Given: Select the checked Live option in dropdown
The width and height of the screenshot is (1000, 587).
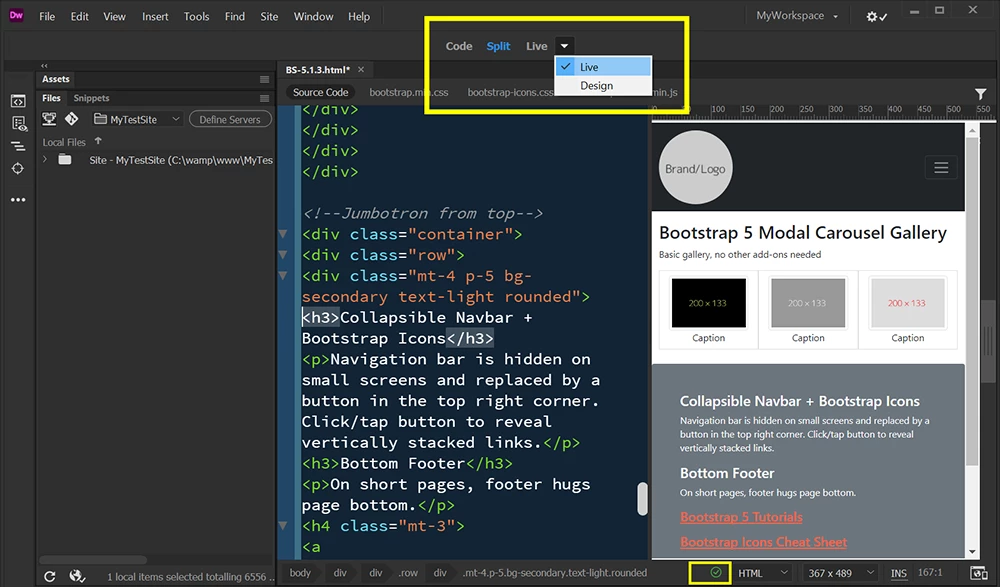Looking at the screenshot, I should pyautogui.click(x=603, y=67).
